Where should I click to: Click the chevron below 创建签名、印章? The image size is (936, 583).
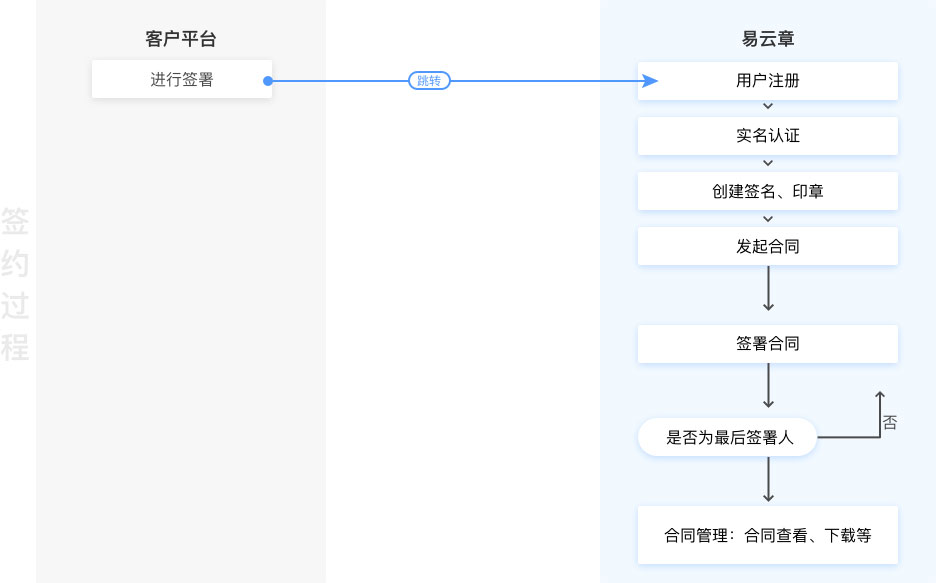click(x=768, y=218)
